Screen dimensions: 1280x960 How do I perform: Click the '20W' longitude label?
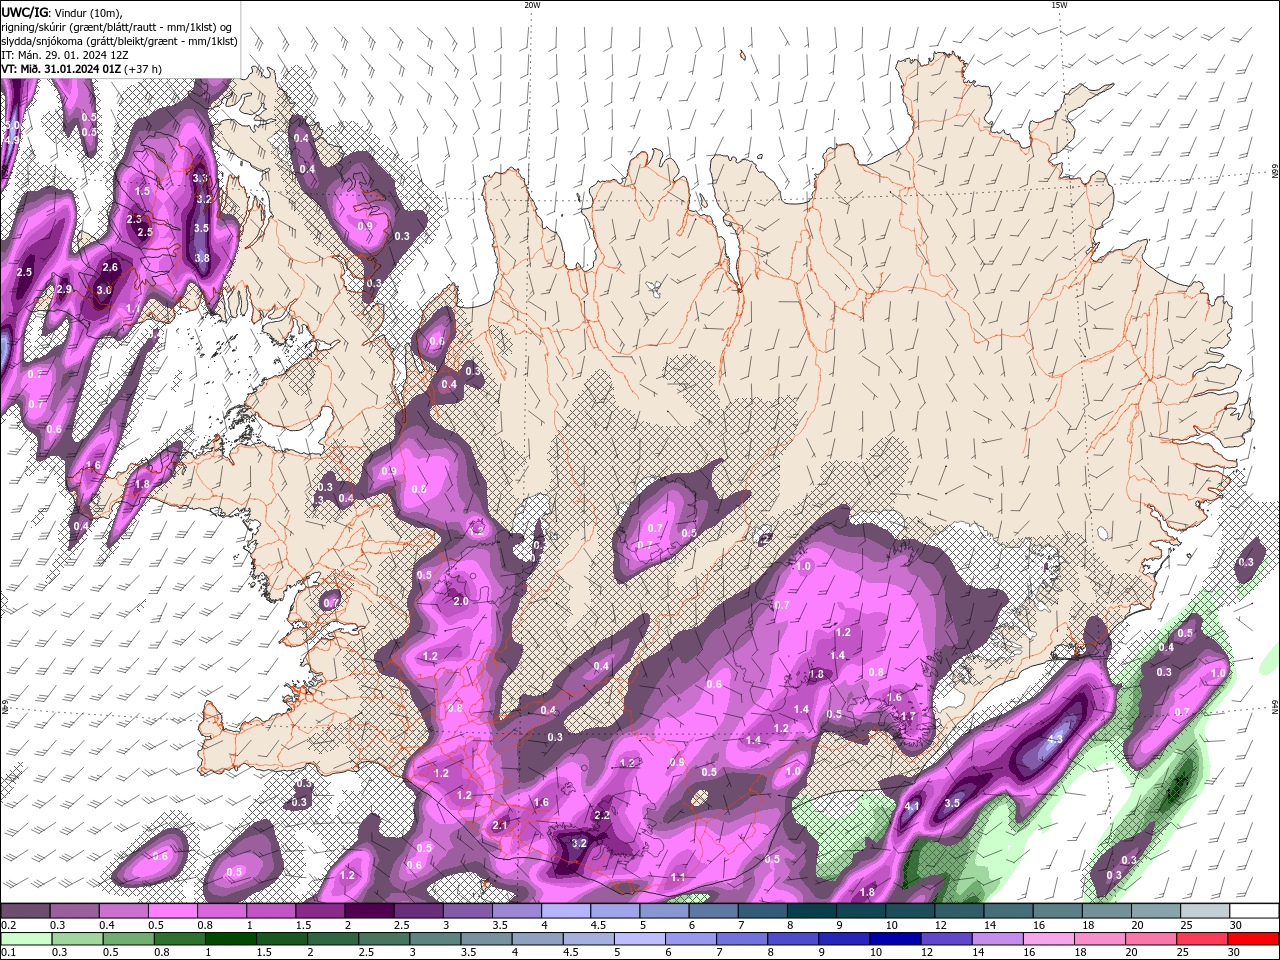pyautogui.click(x=532, y=5)
